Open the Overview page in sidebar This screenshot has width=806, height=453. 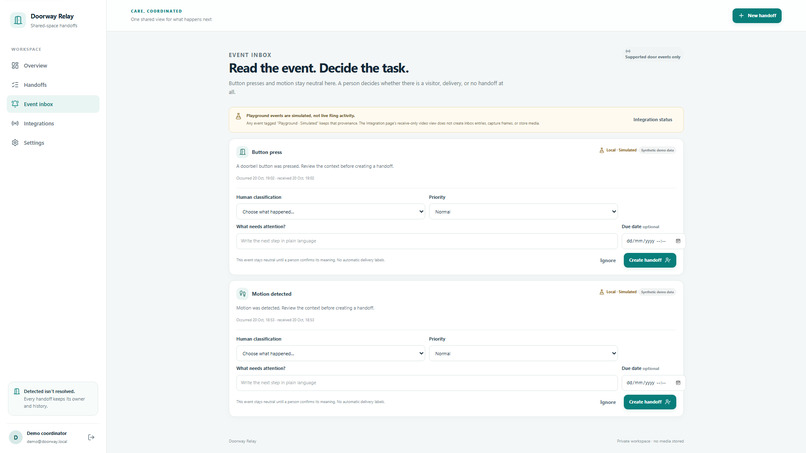coord(53,66)
